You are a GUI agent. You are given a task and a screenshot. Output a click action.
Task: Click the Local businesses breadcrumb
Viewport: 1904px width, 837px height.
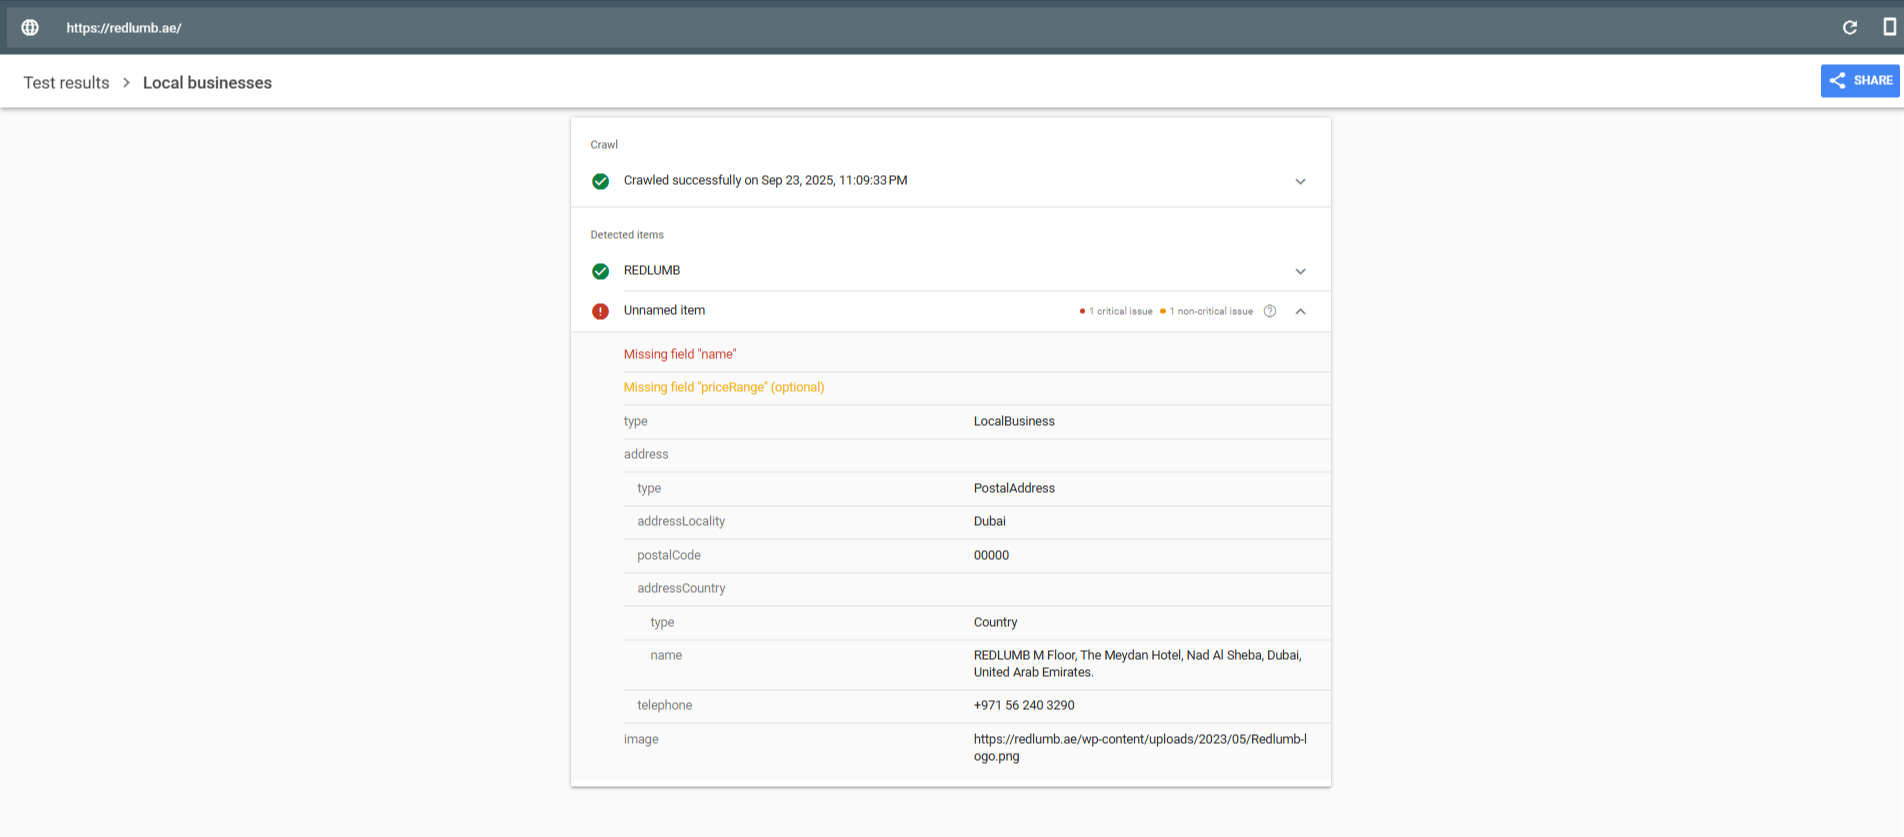tap(207, 83)
